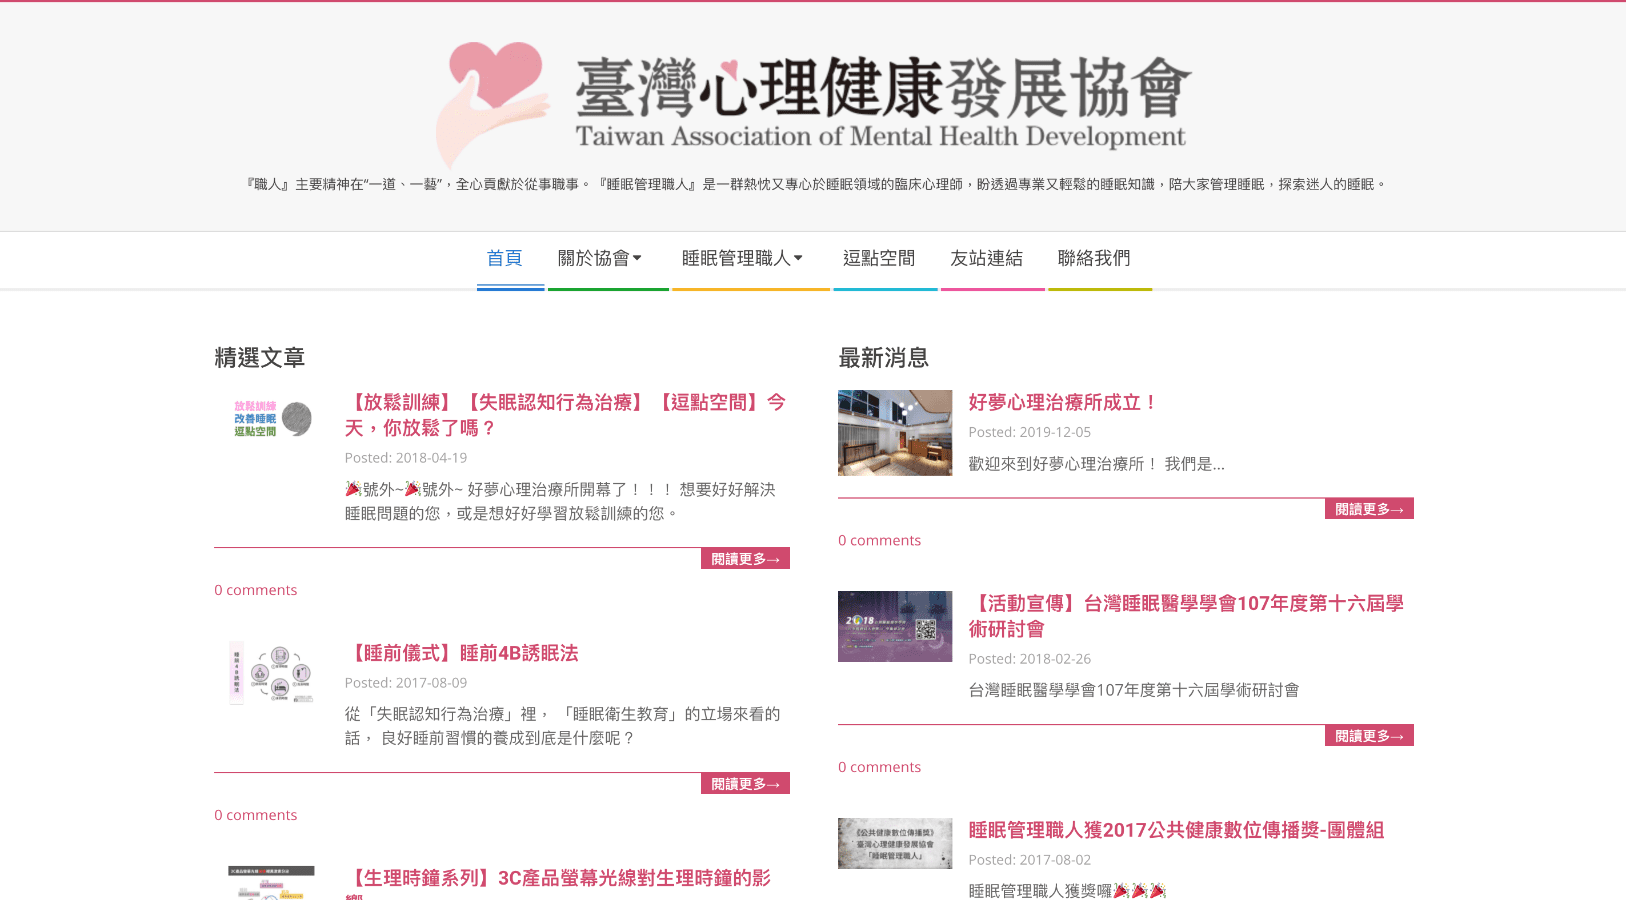Image resolution: width=1626 pixels, height=900 pixels.
Task: View comments under 好夢心理治療所成立 news
Action: 879,540
